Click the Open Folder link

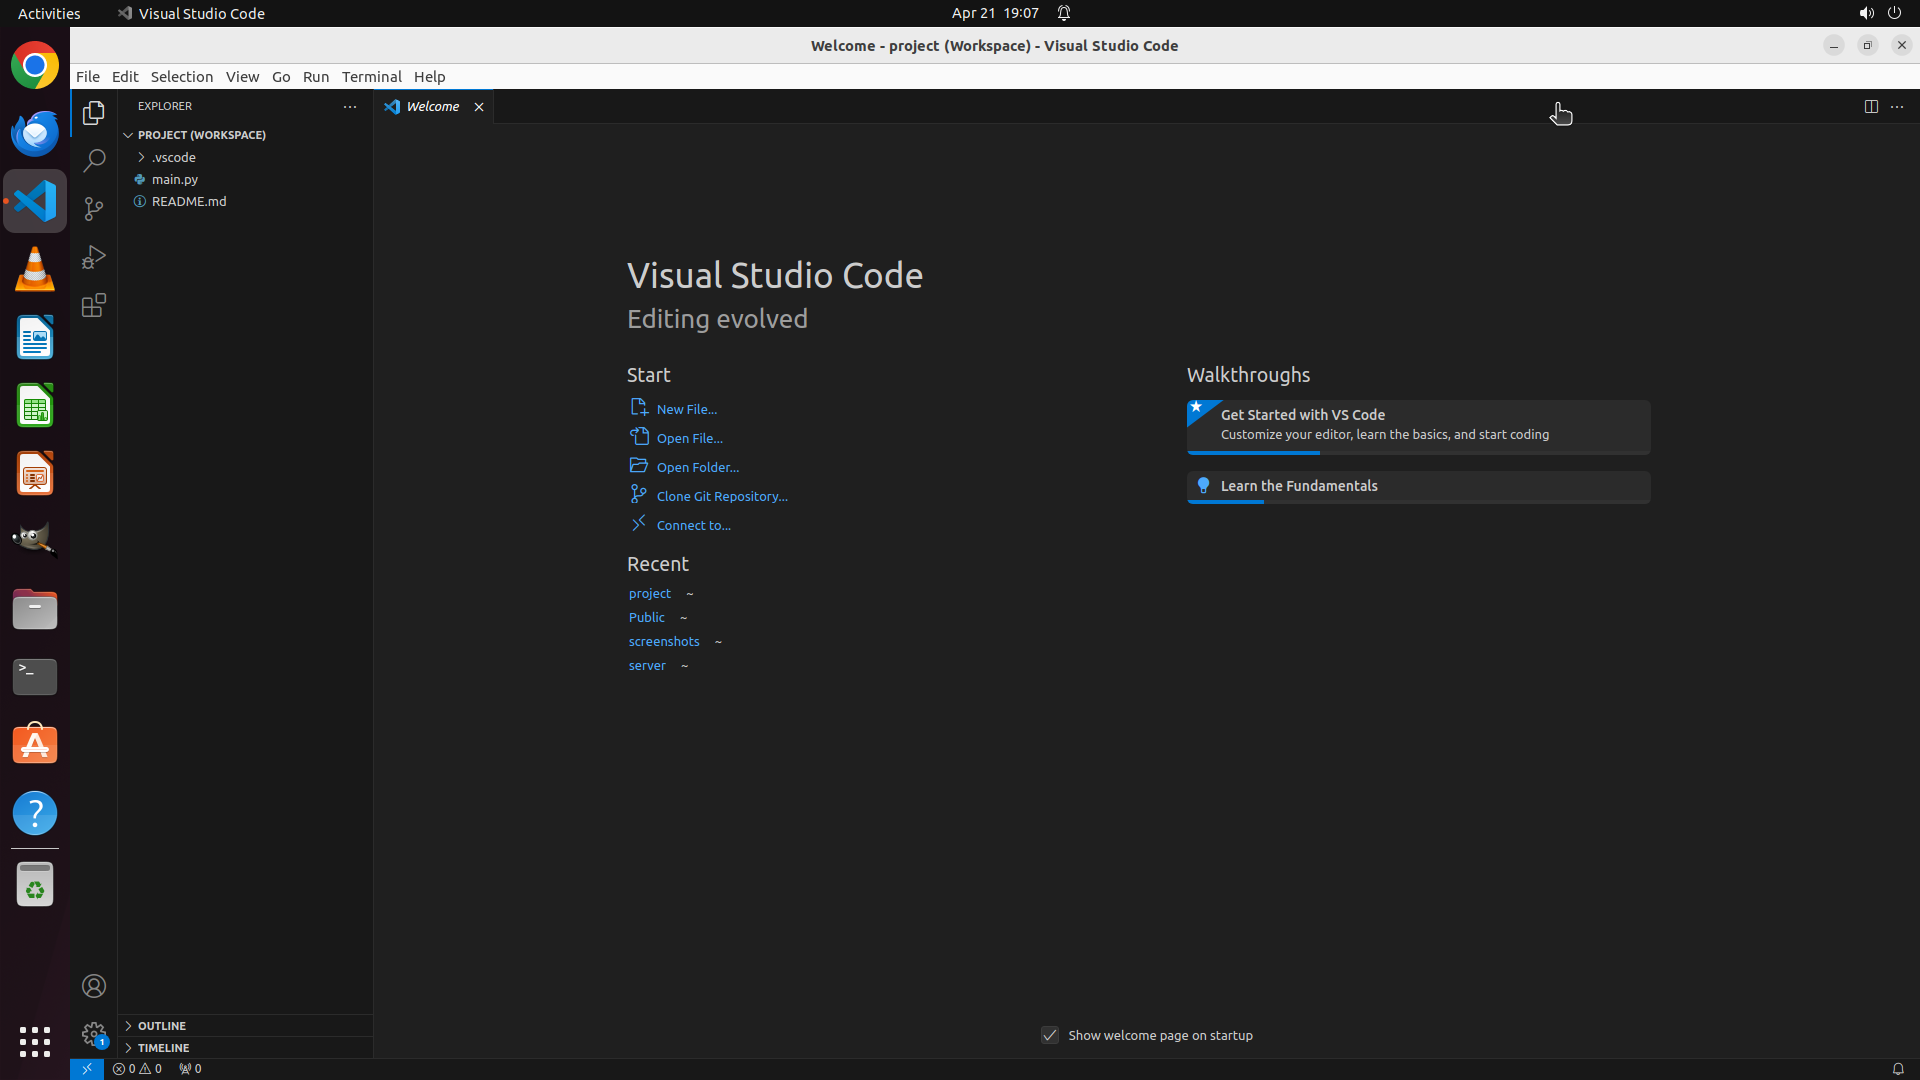coord(697,467)
